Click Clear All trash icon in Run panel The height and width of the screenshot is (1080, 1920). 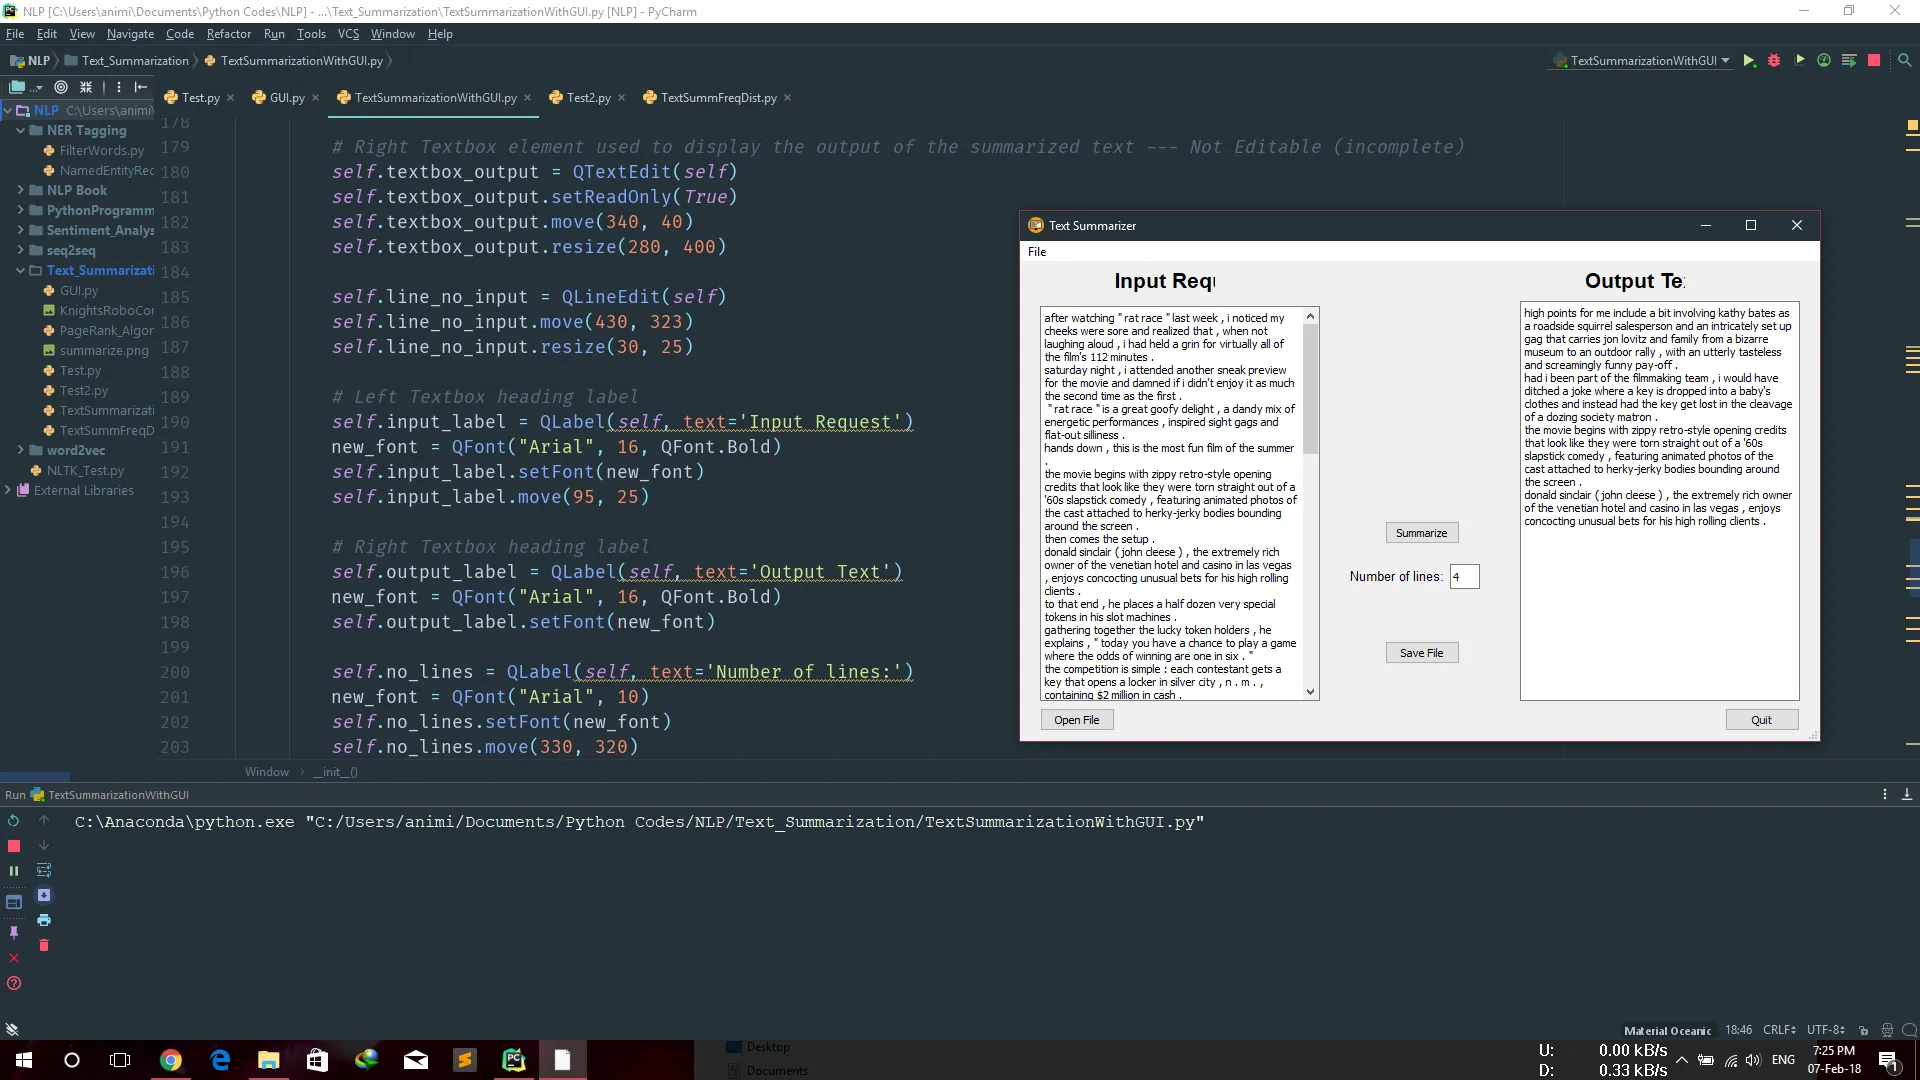click(x=44, y=945)
